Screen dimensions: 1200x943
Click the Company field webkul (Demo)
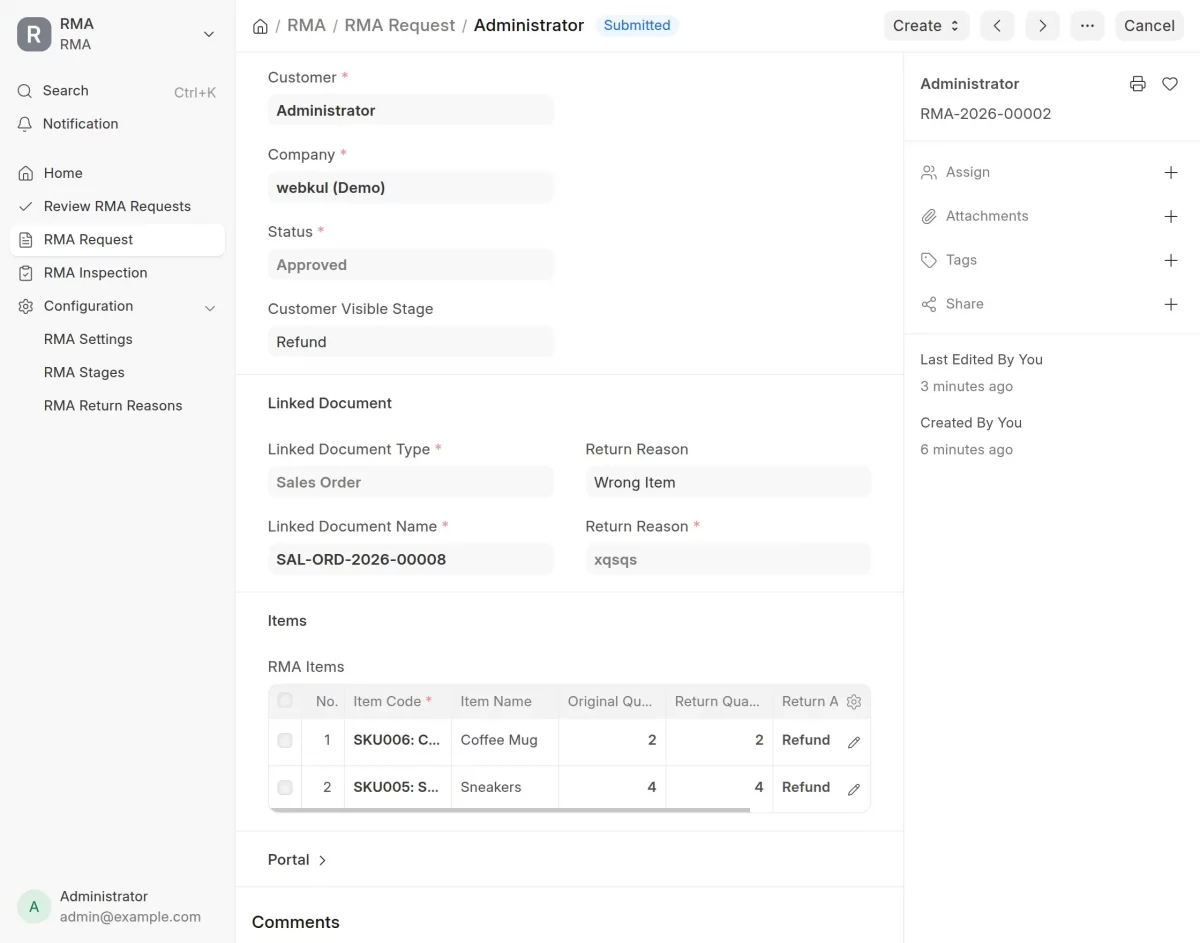tap(410, 187)
